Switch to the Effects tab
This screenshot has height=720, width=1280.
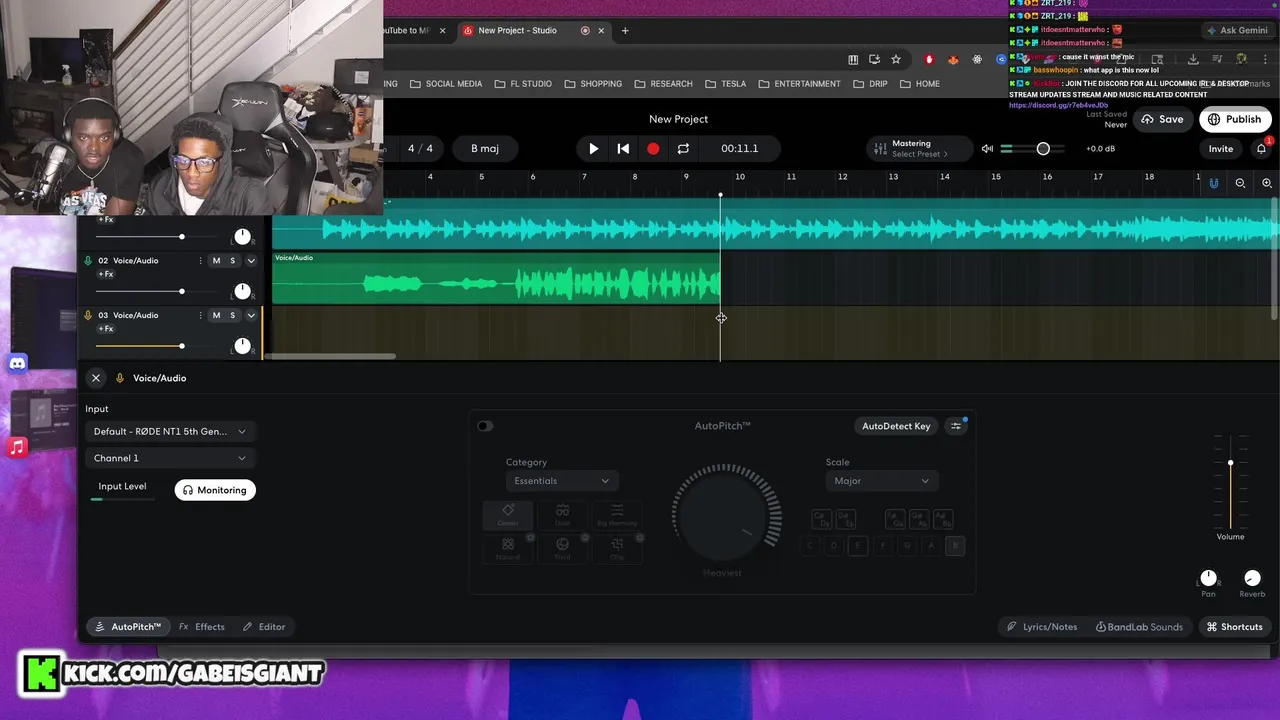202,627
